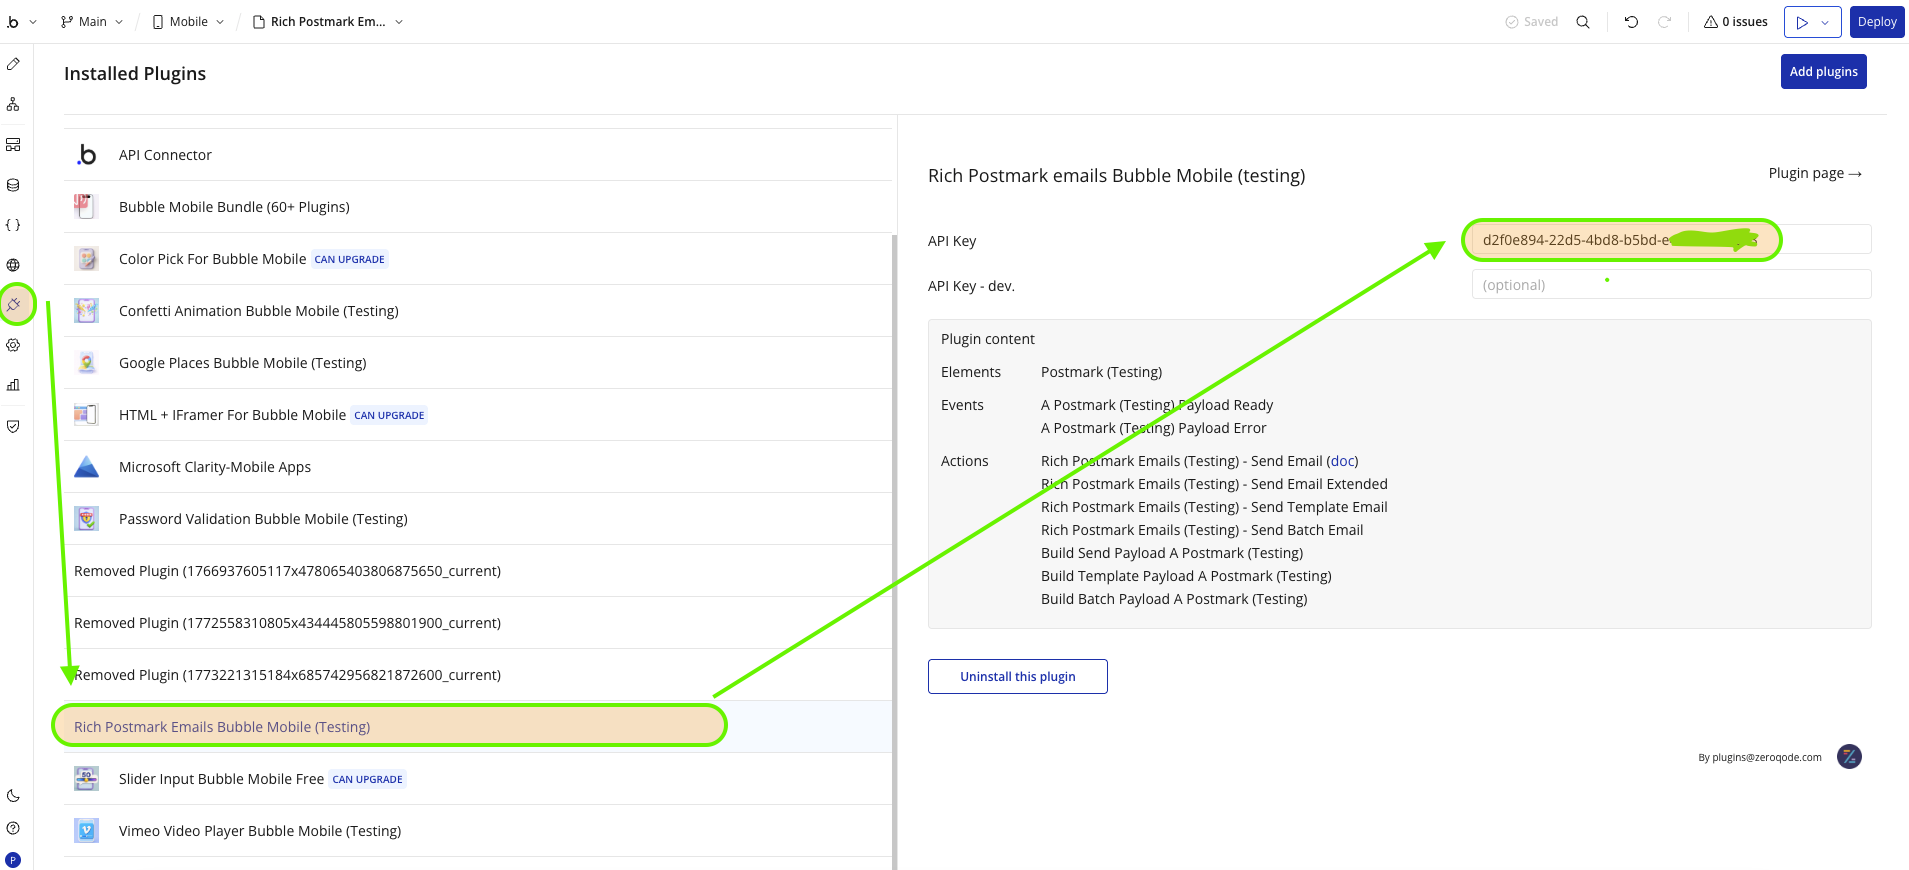Open the Design tab pencil icon

pyautogui.click(x=13, y=64)
